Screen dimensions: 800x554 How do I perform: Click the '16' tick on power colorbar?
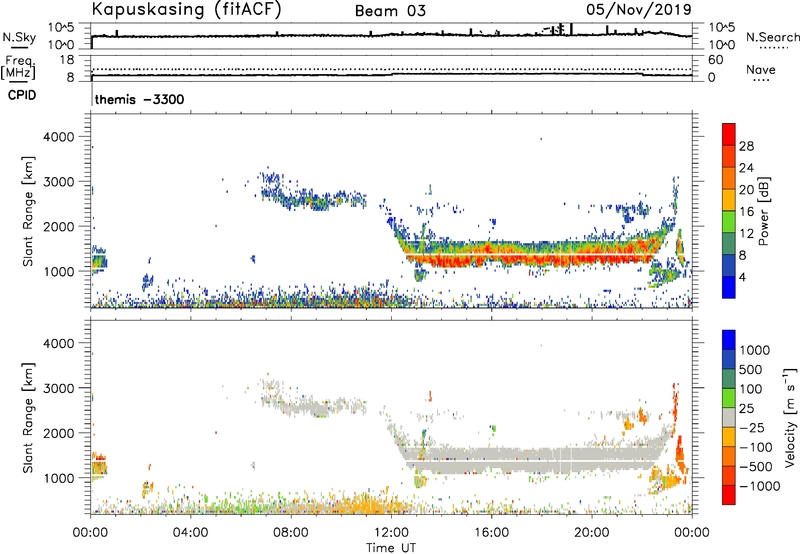pyautogui.click(x=746, y=212)
